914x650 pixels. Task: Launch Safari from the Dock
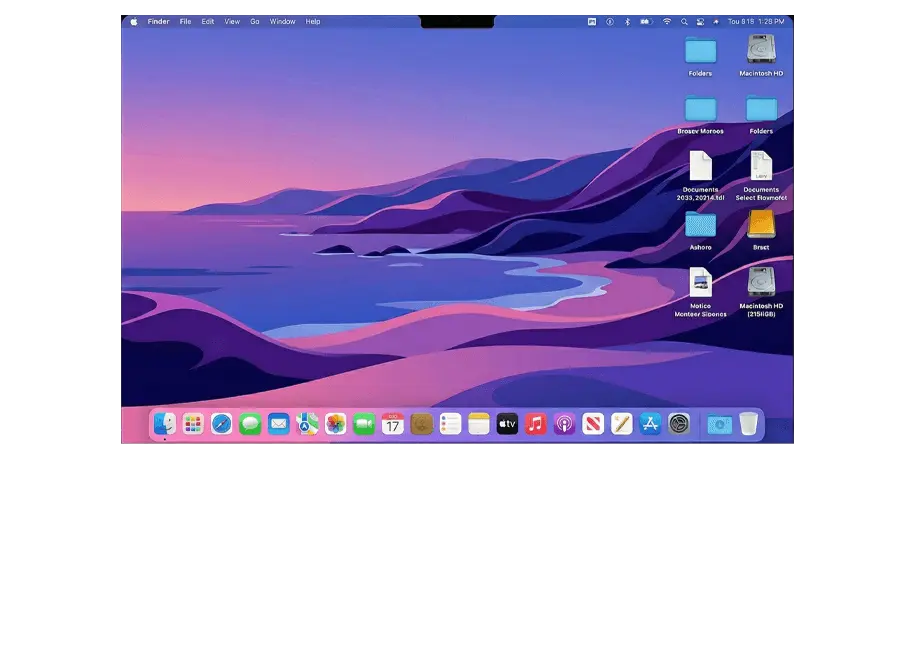click(221, 424)
